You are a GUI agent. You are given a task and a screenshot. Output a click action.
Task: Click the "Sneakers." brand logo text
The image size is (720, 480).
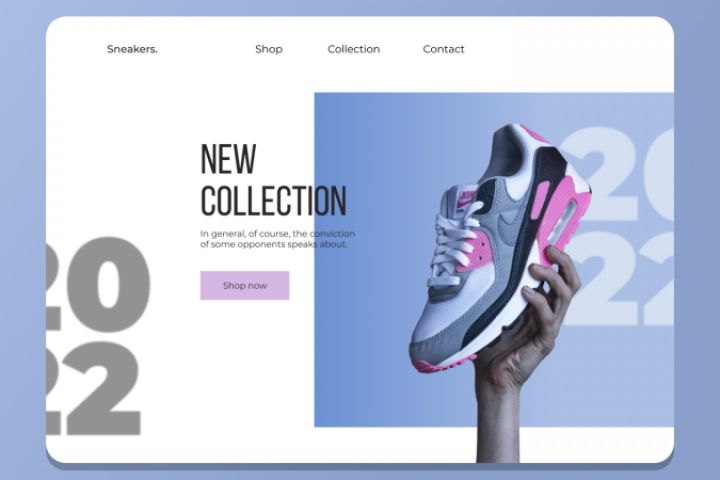coord(132,49)
